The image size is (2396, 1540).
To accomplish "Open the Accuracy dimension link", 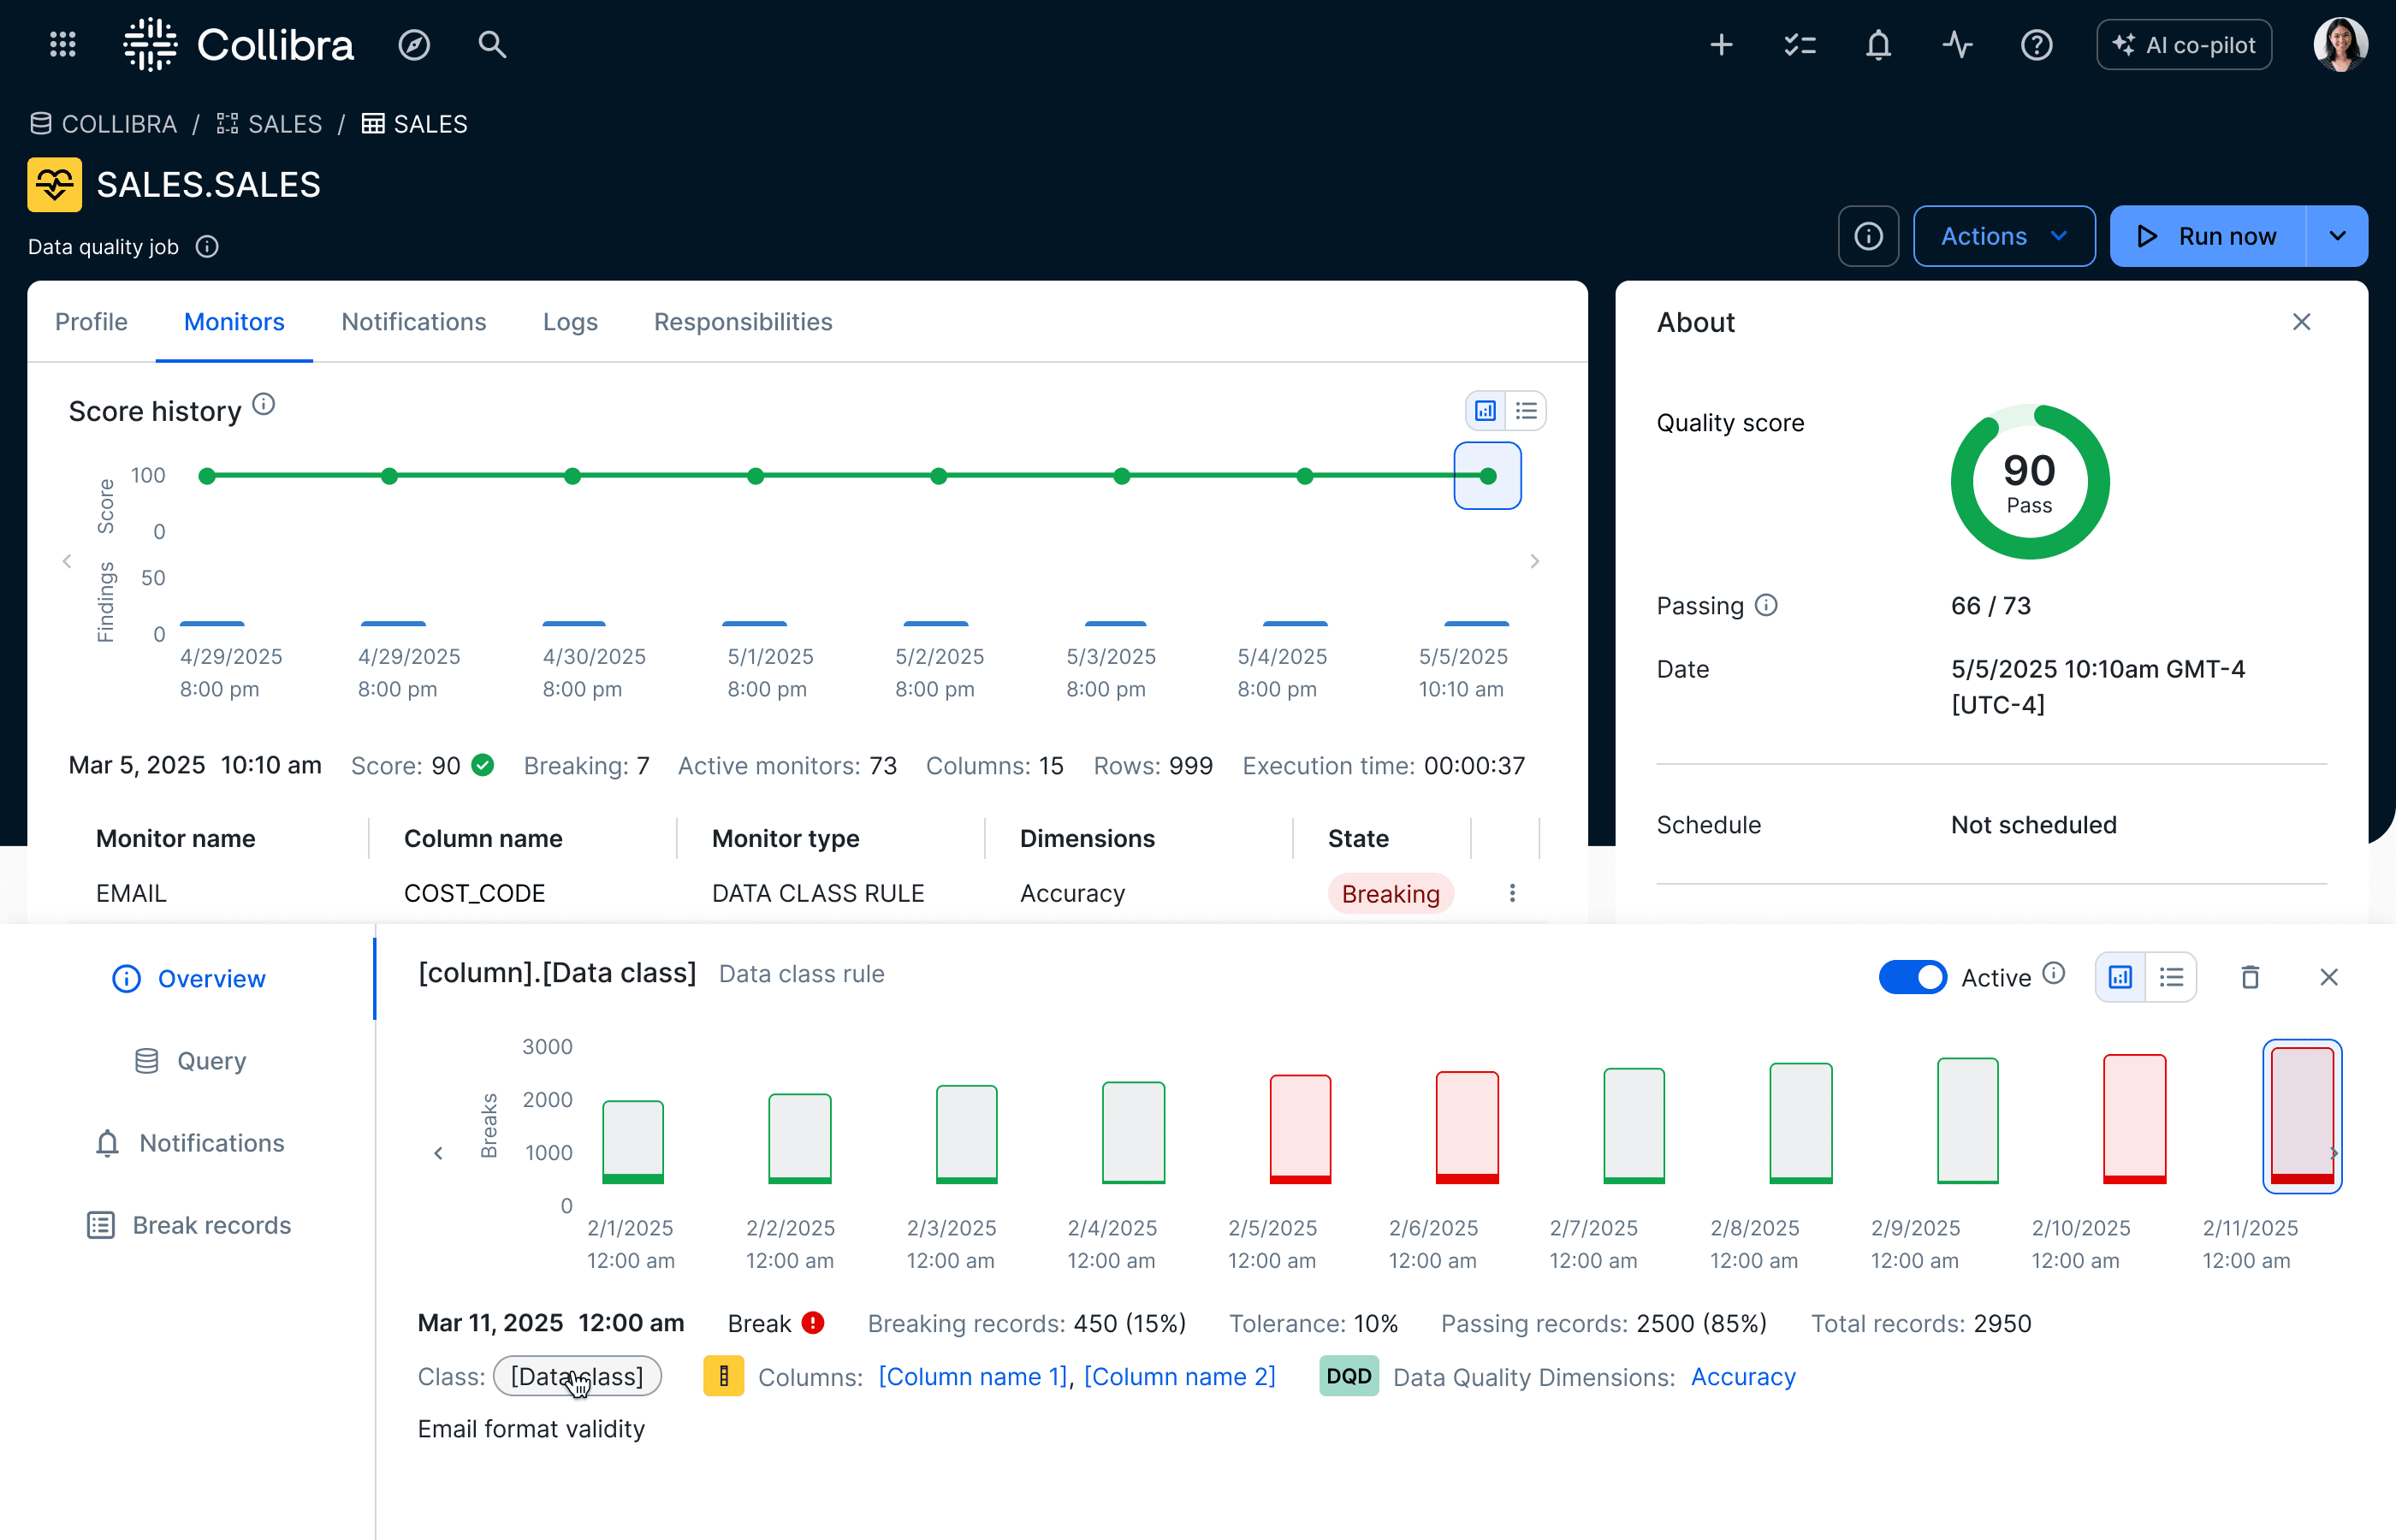I will click(1743, 1376).
